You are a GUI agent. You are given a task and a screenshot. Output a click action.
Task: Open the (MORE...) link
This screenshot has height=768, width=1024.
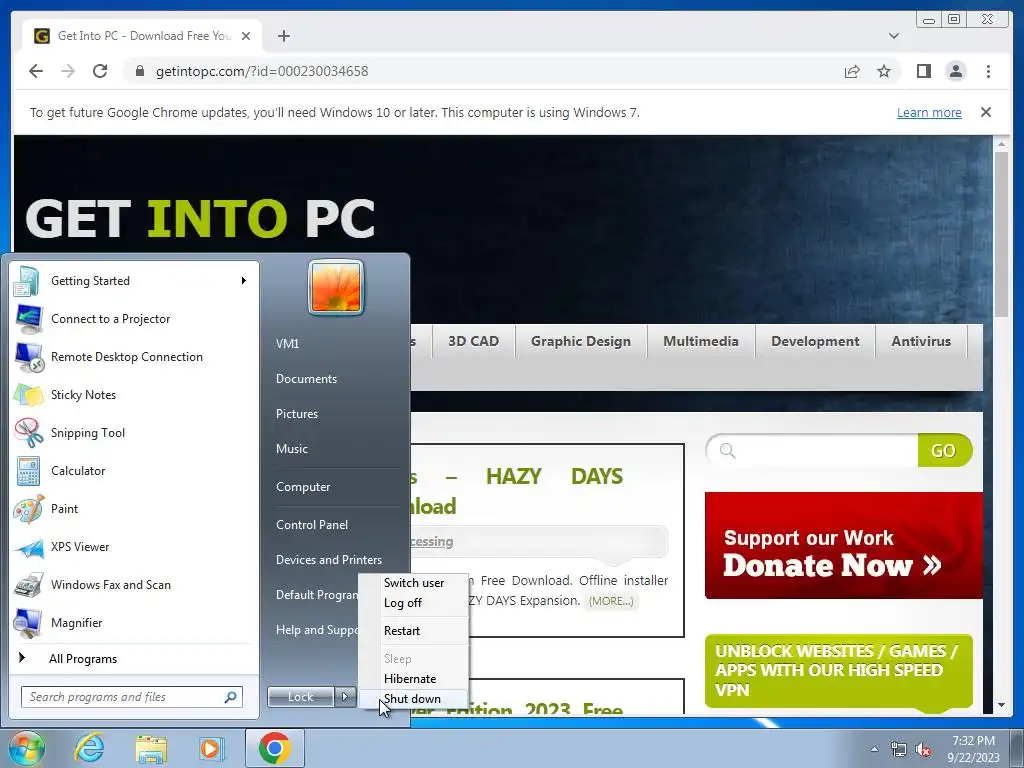click(x=611, y=601)
